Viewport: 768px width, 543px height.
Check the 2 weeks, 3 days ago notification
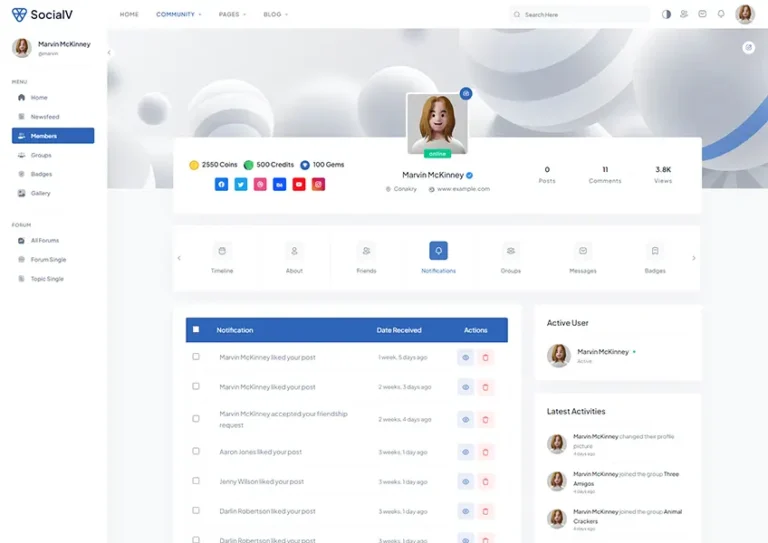click(x=196, y=386)
